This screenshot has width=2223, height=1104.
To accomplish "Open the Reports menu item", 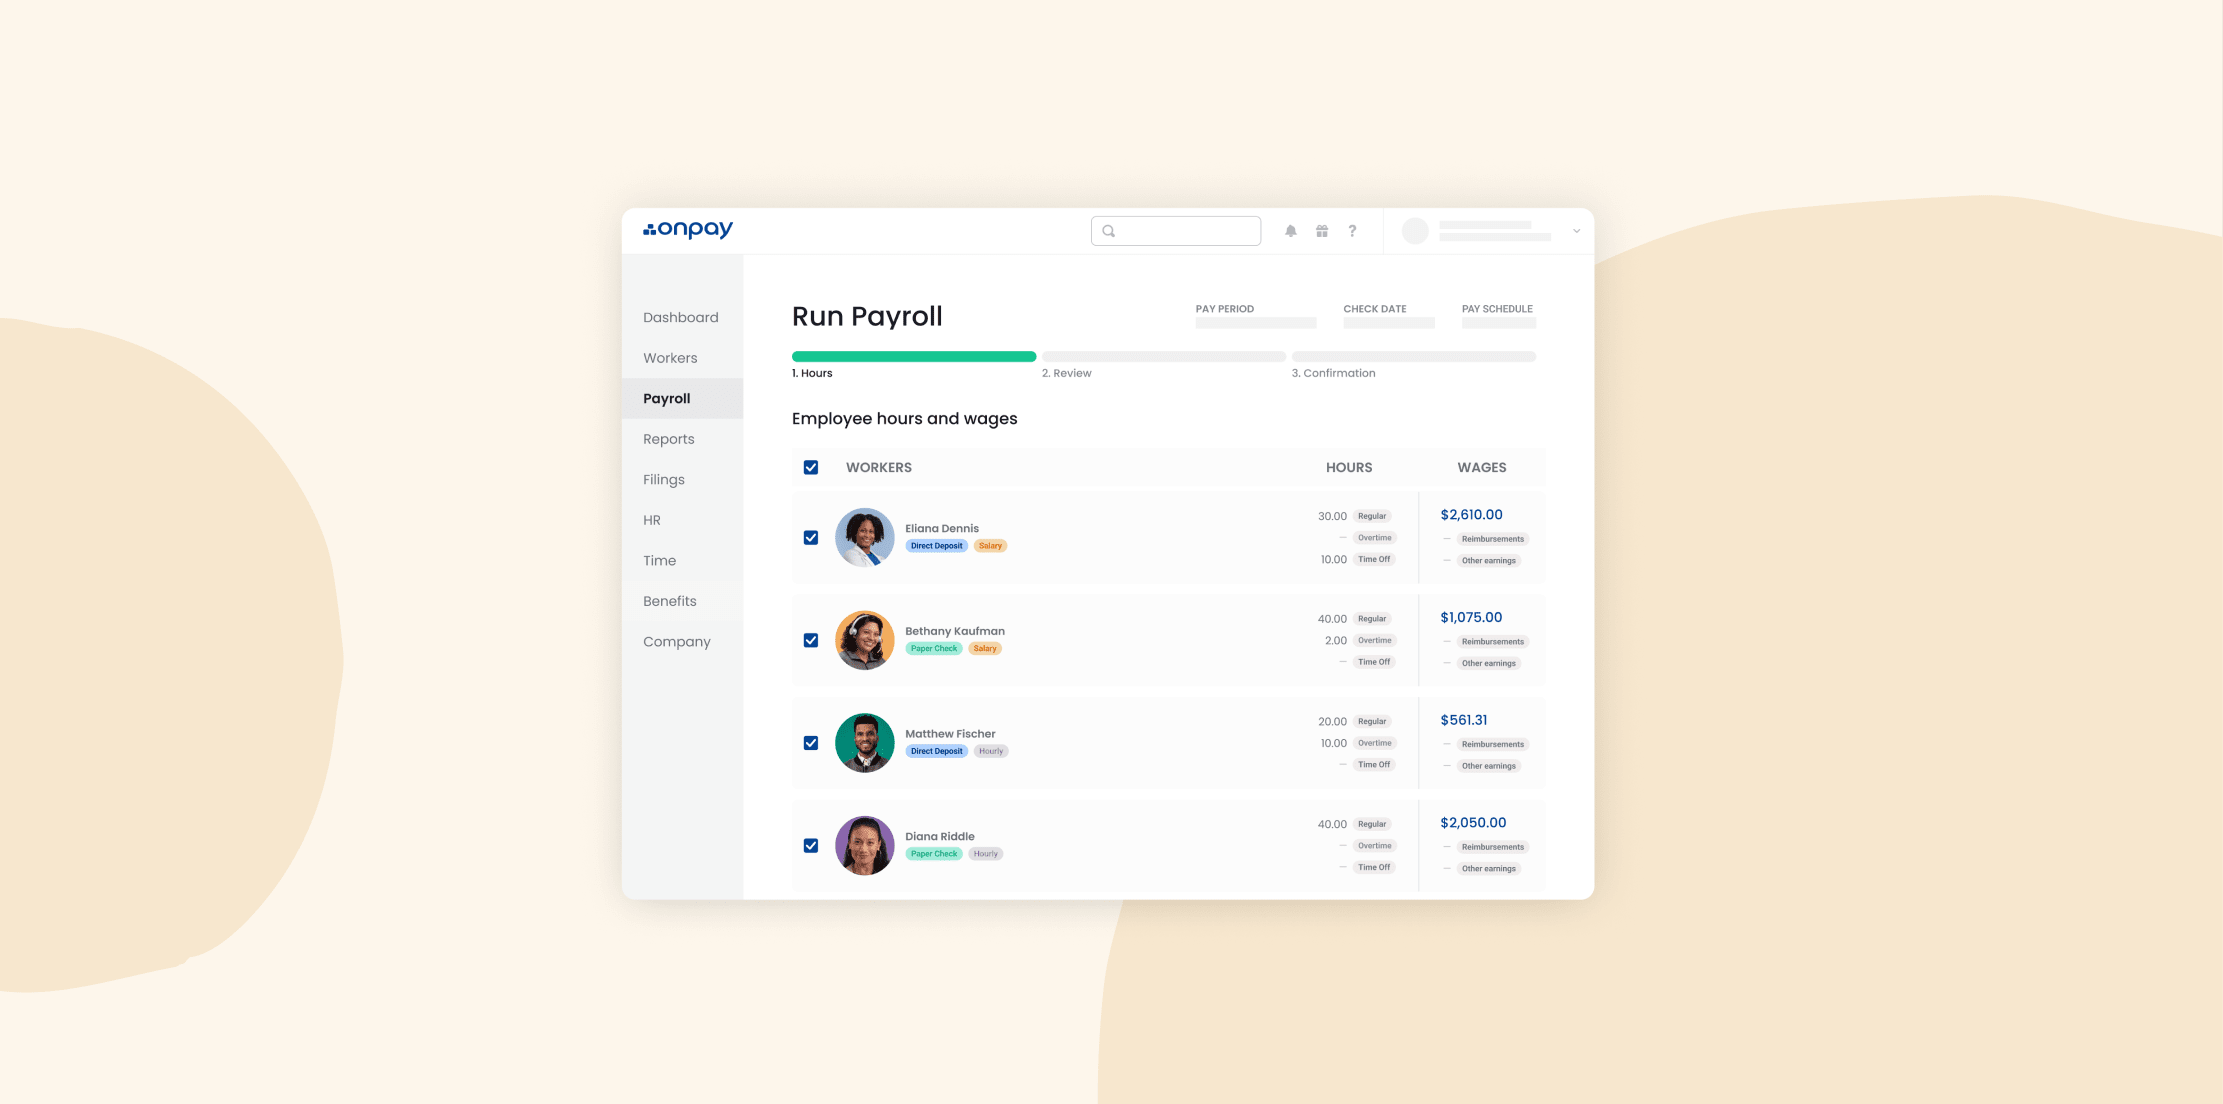I will click(x=668, y=439).
